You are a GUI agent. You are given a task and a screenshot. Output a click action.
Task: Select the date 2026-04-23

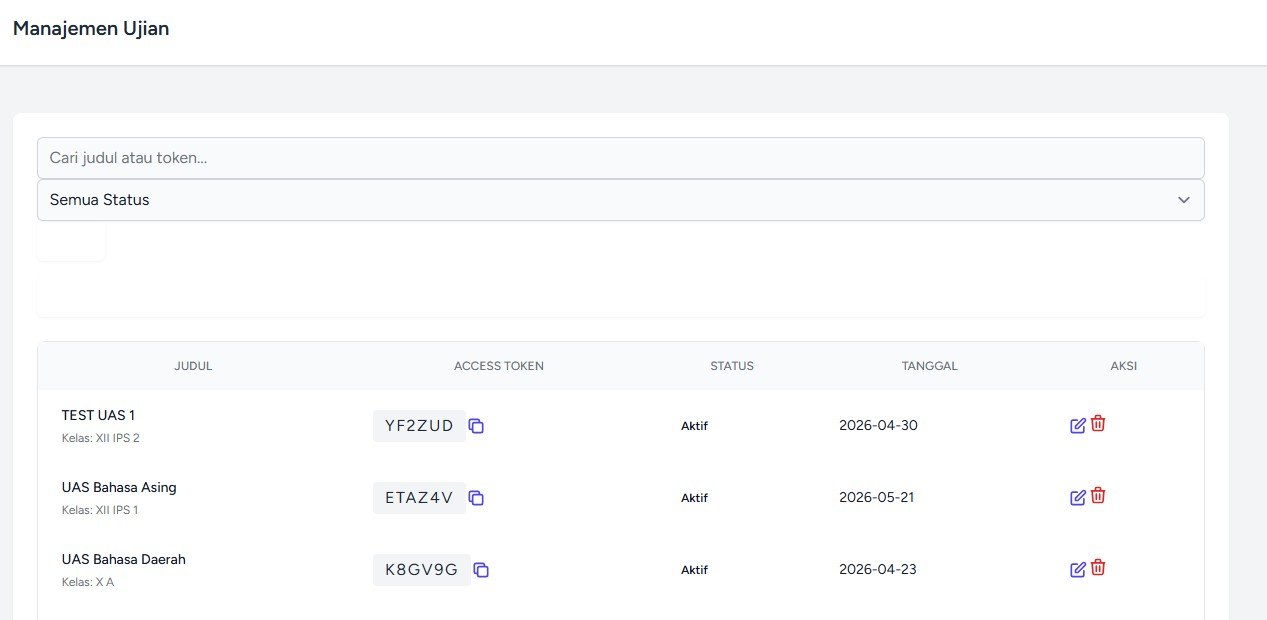878,569
